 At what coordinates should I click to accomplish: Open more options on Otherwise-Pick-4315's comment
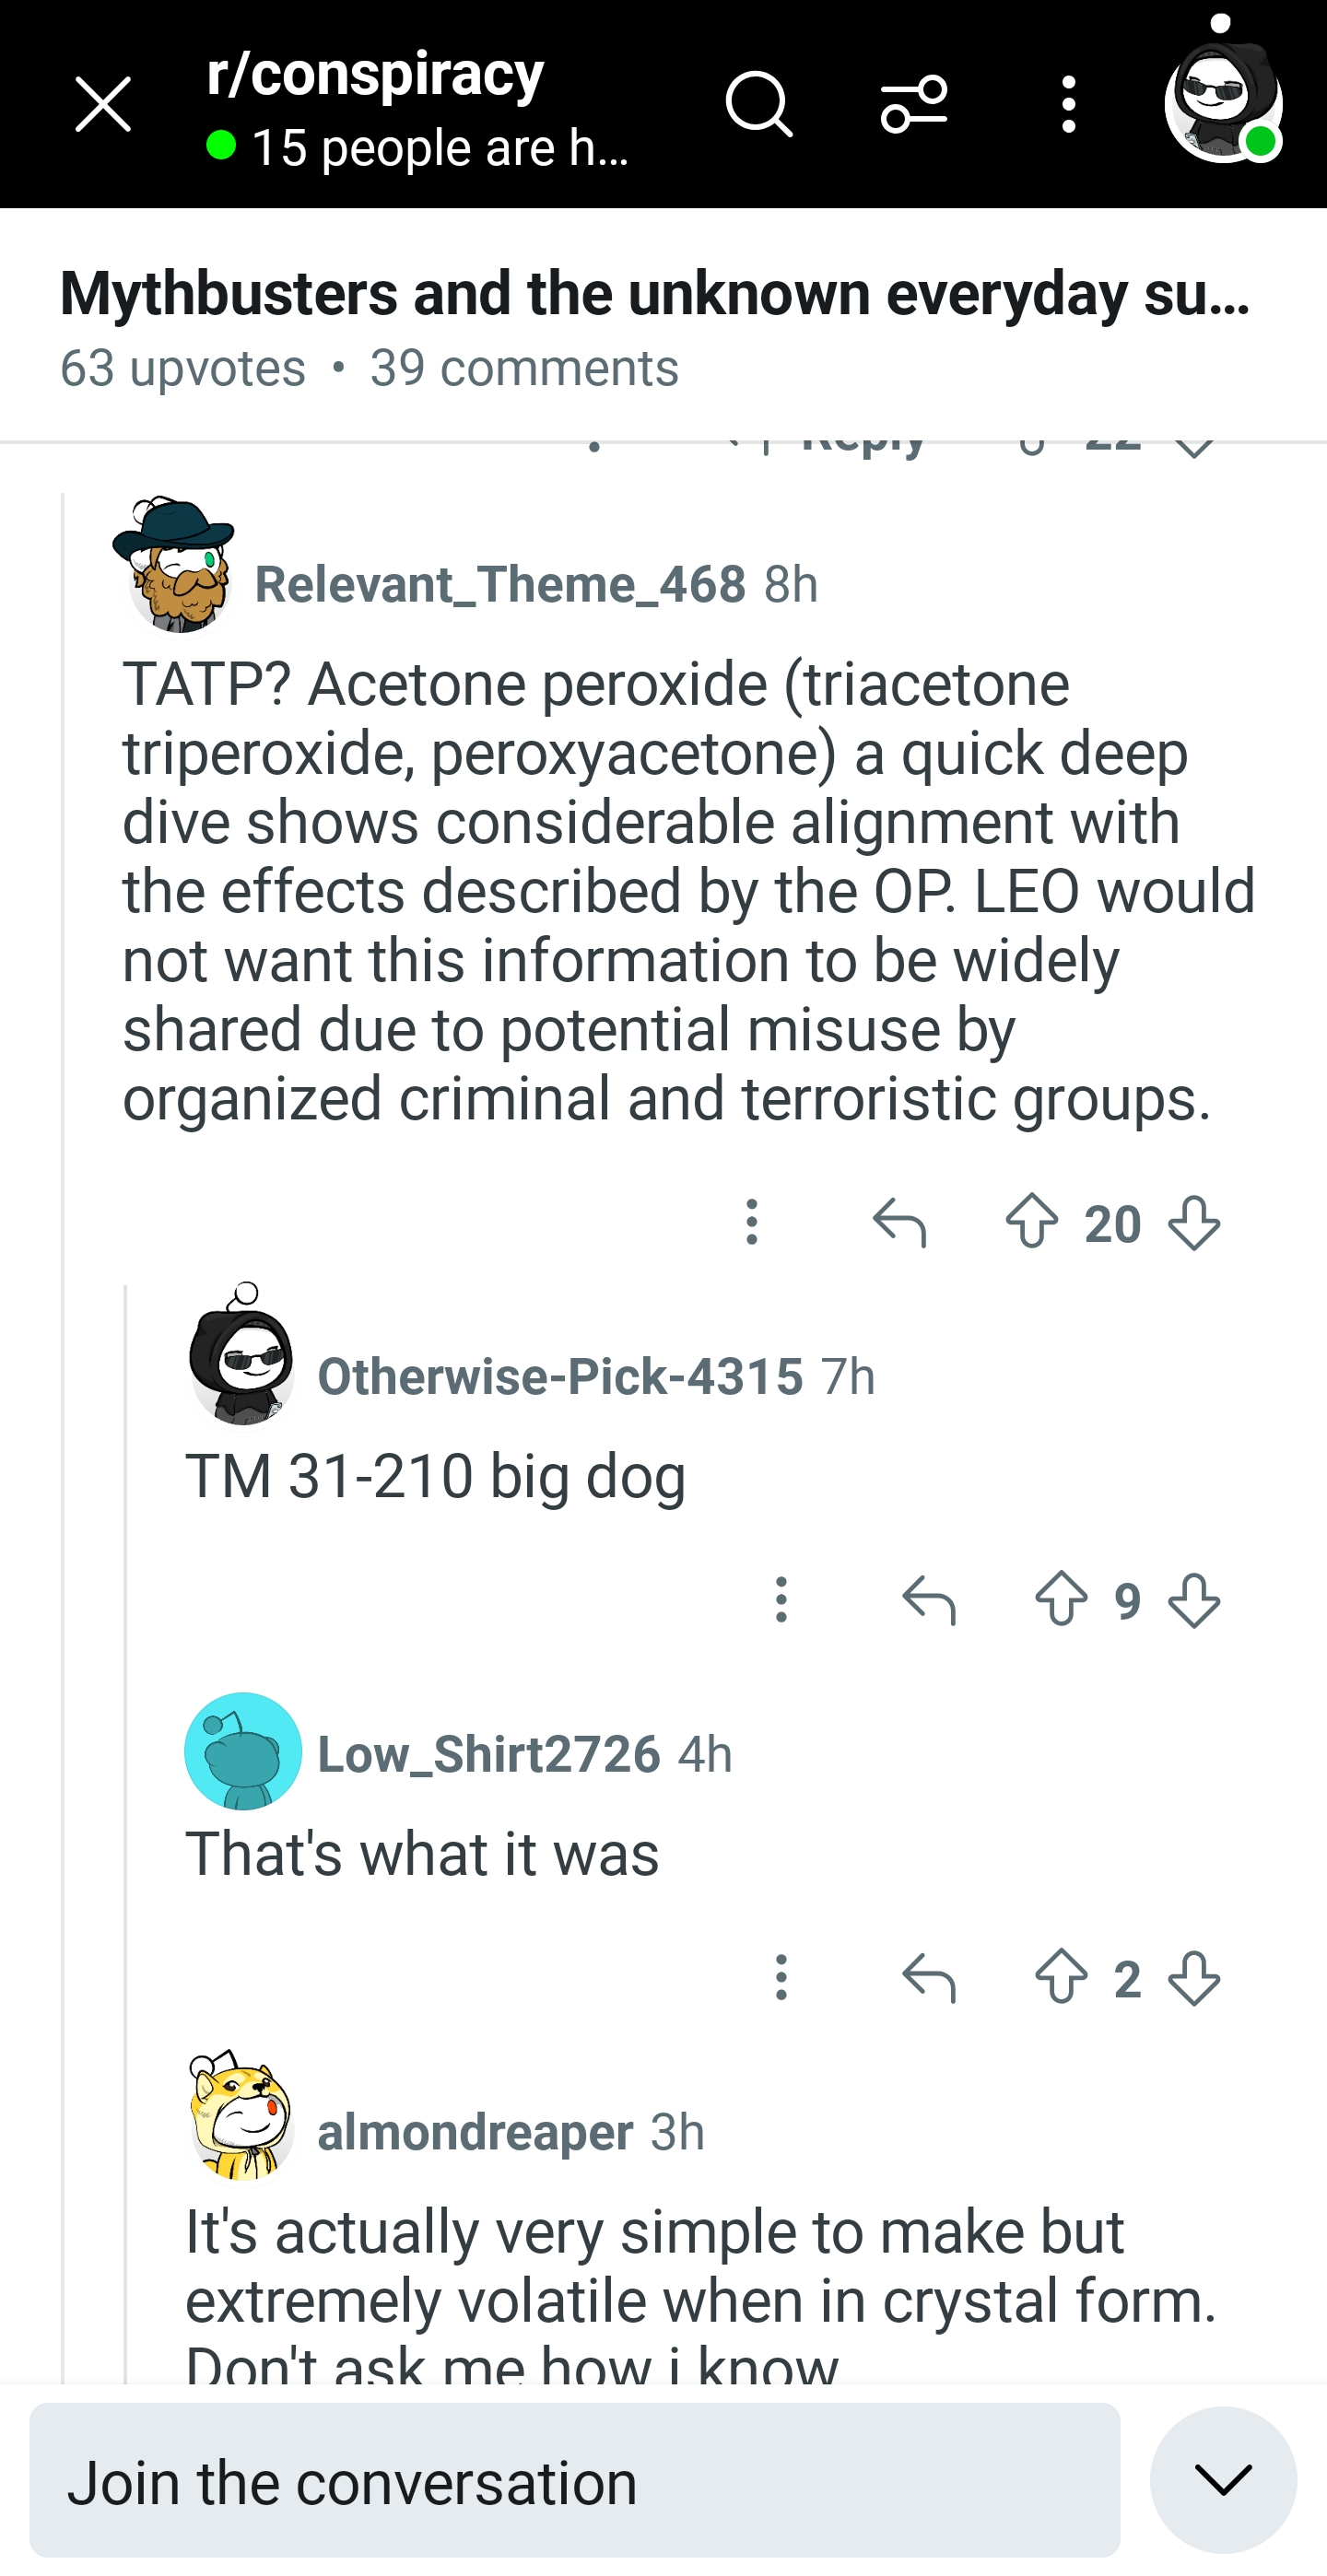tap(782, 1600)
